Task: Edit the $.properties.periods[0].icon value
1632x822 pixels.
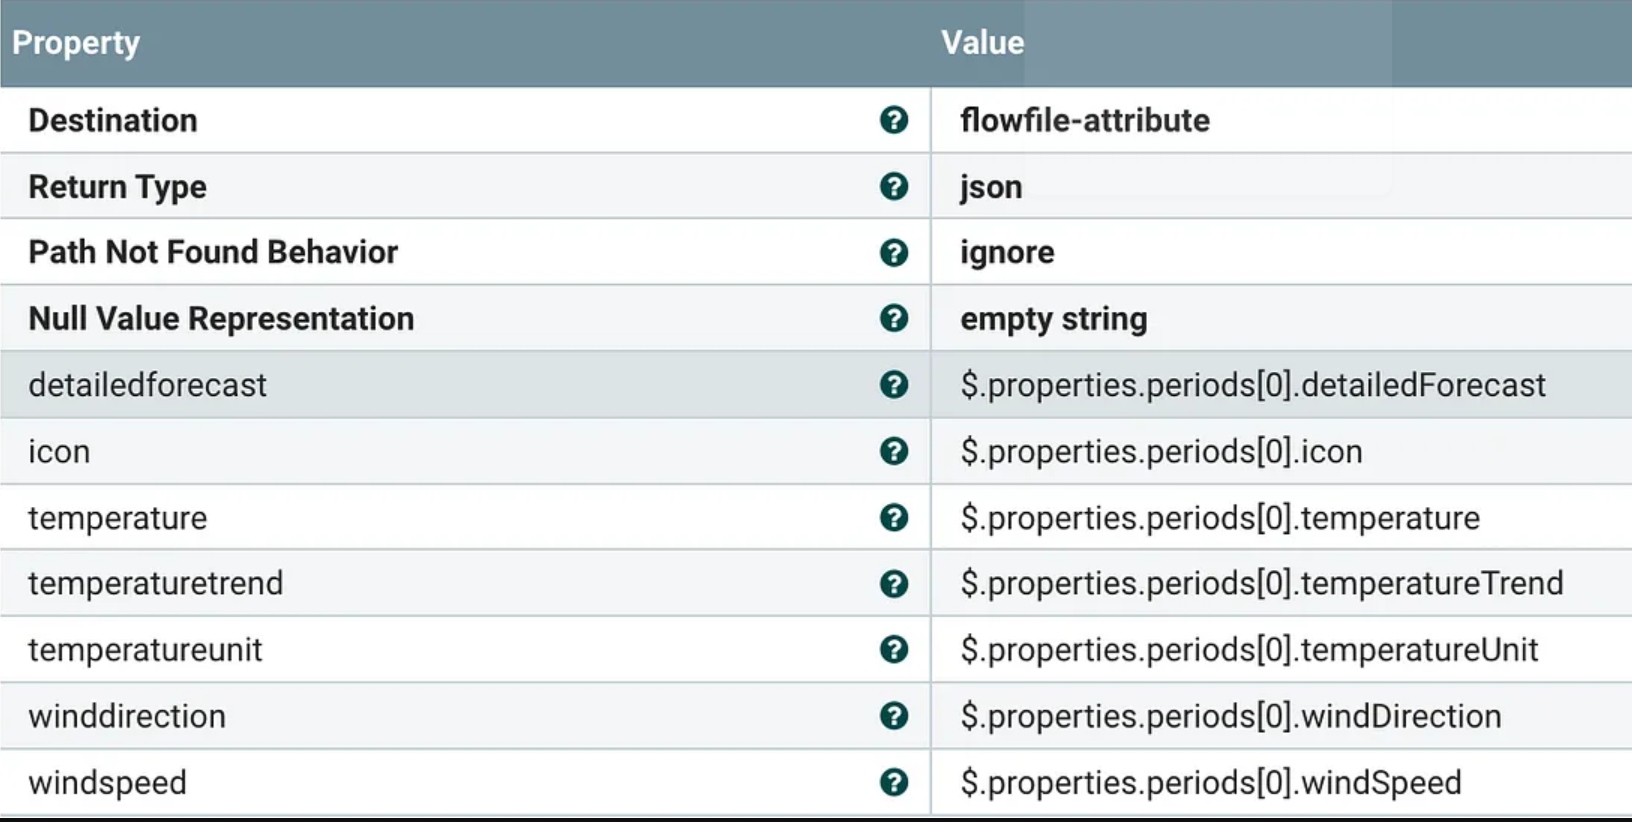Action: tap(1161, 451)
